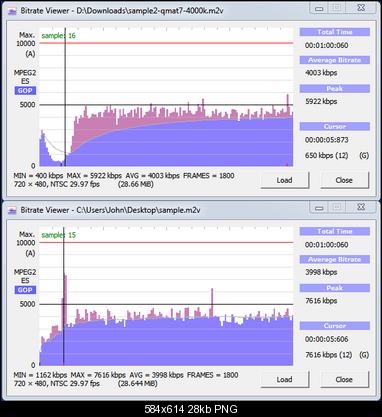
Task: Minimize the sample.m2v Bitrate Viewer window
Action: click(319, 208)
